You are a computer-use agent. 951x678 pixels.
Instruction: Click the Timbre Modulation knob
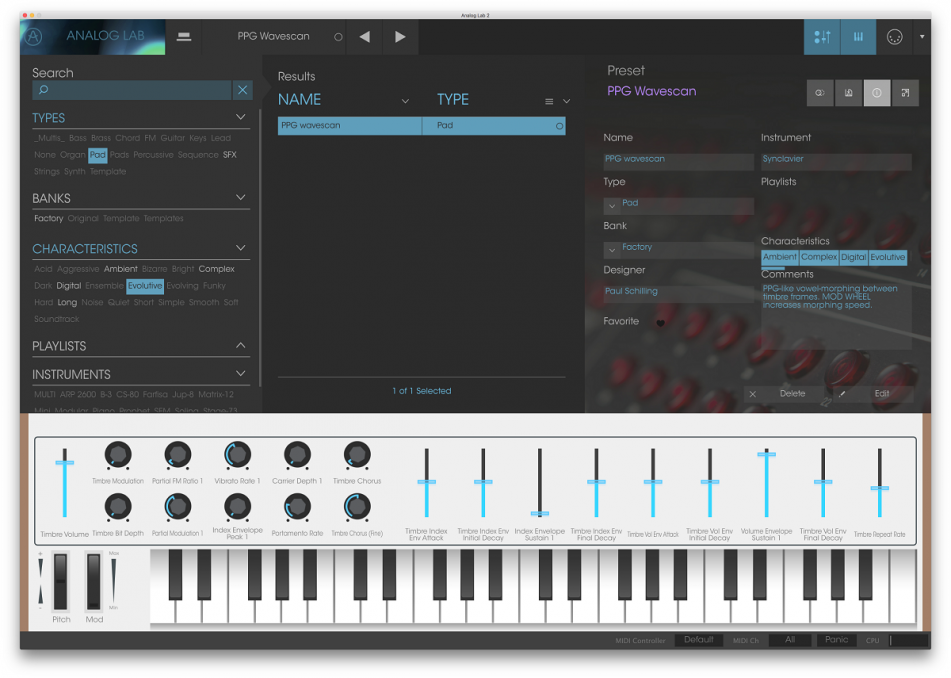click(118, 455)
